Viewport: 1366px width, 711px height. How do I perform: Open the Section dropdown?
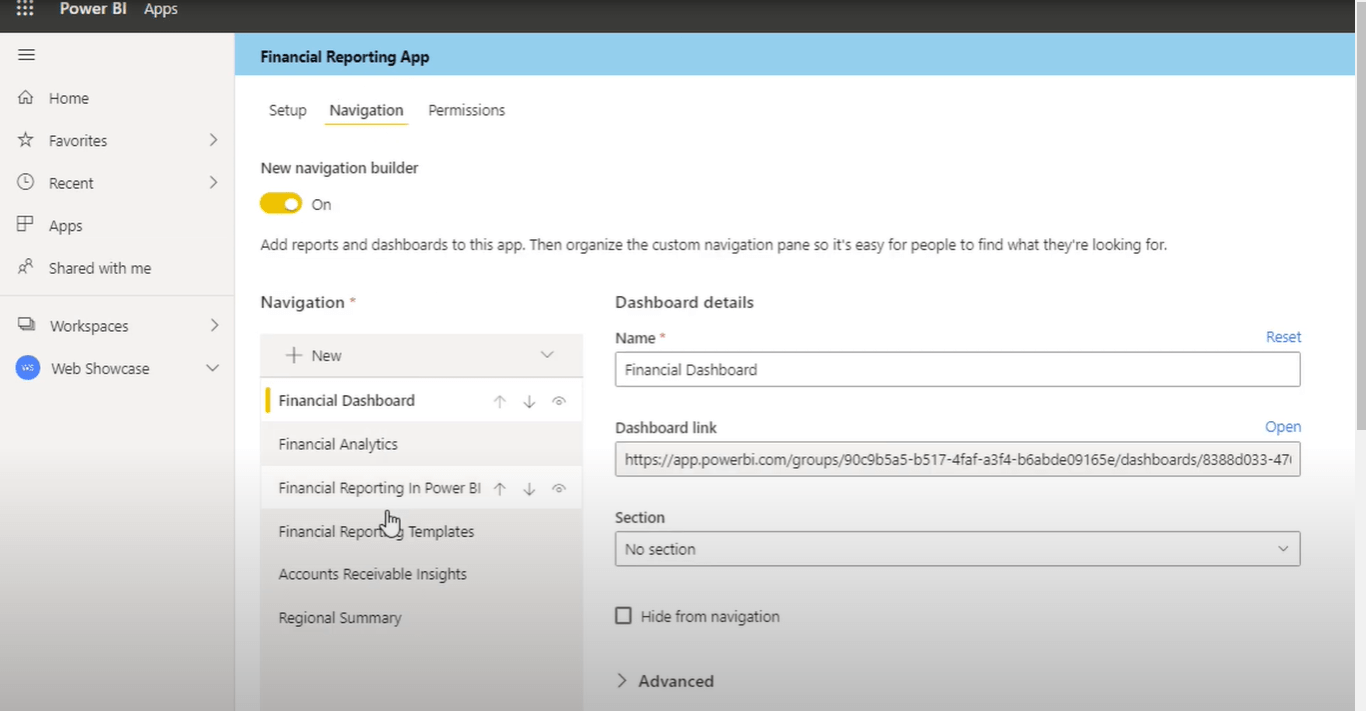[957, 549]
